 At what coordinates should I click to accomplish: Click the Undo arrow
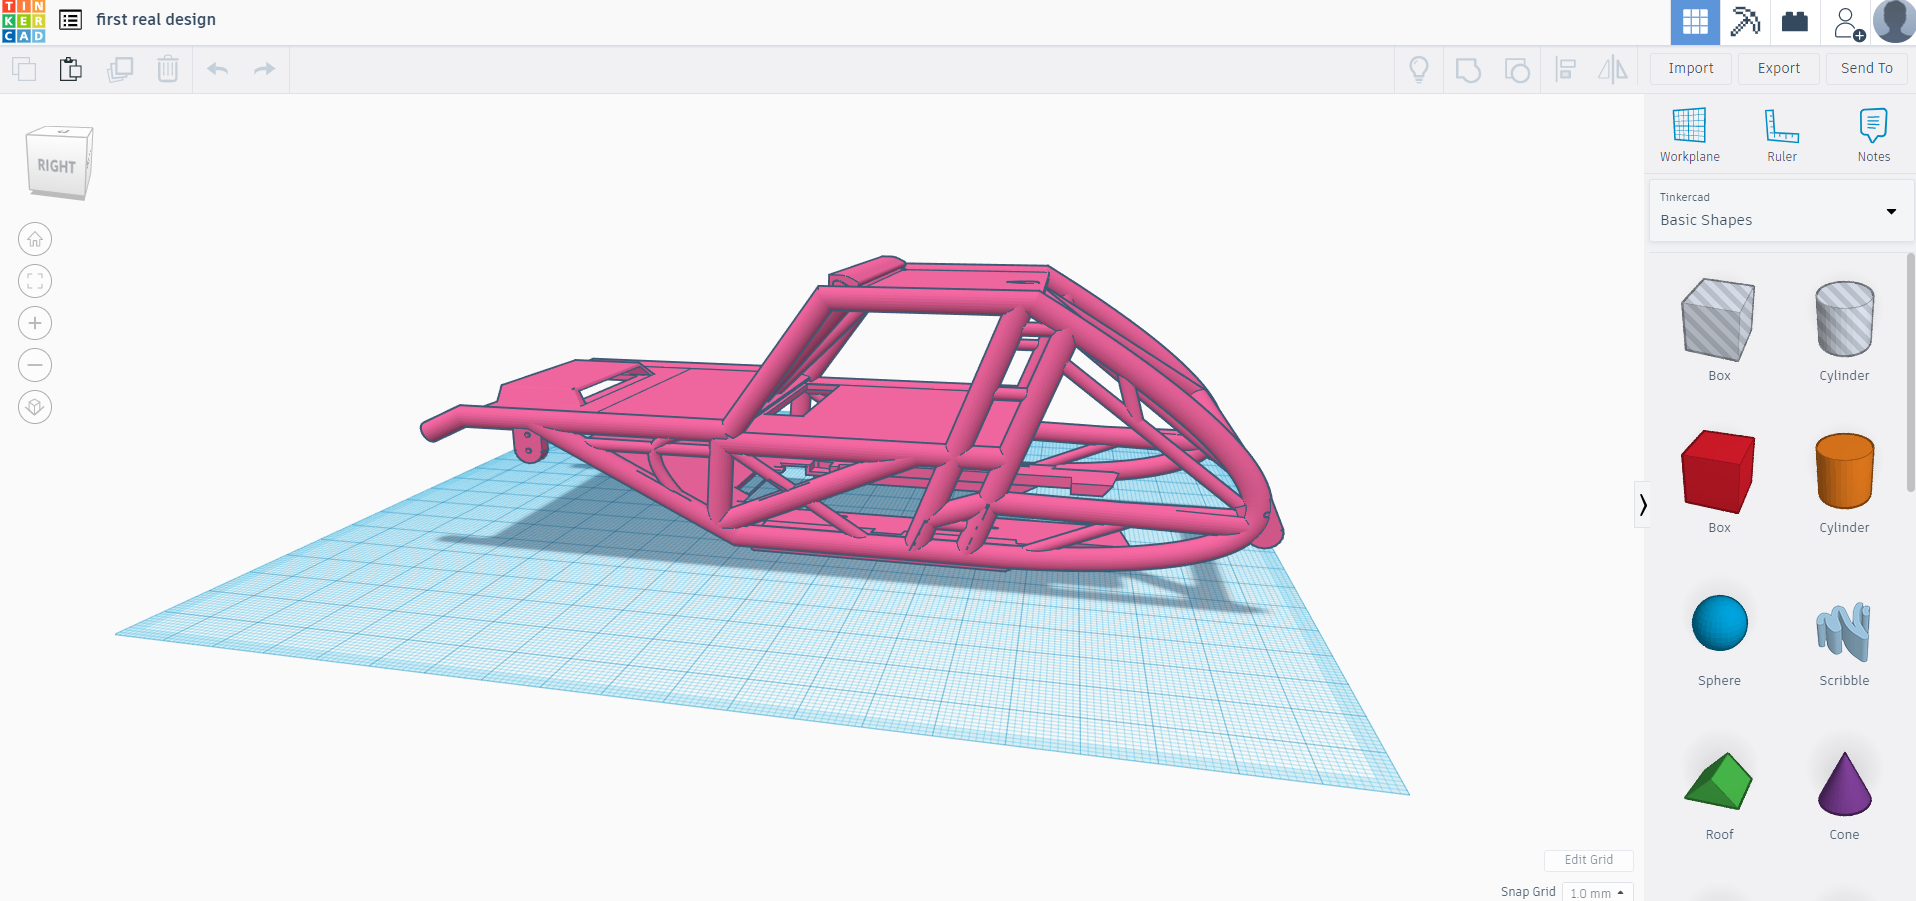coord(217,69)
